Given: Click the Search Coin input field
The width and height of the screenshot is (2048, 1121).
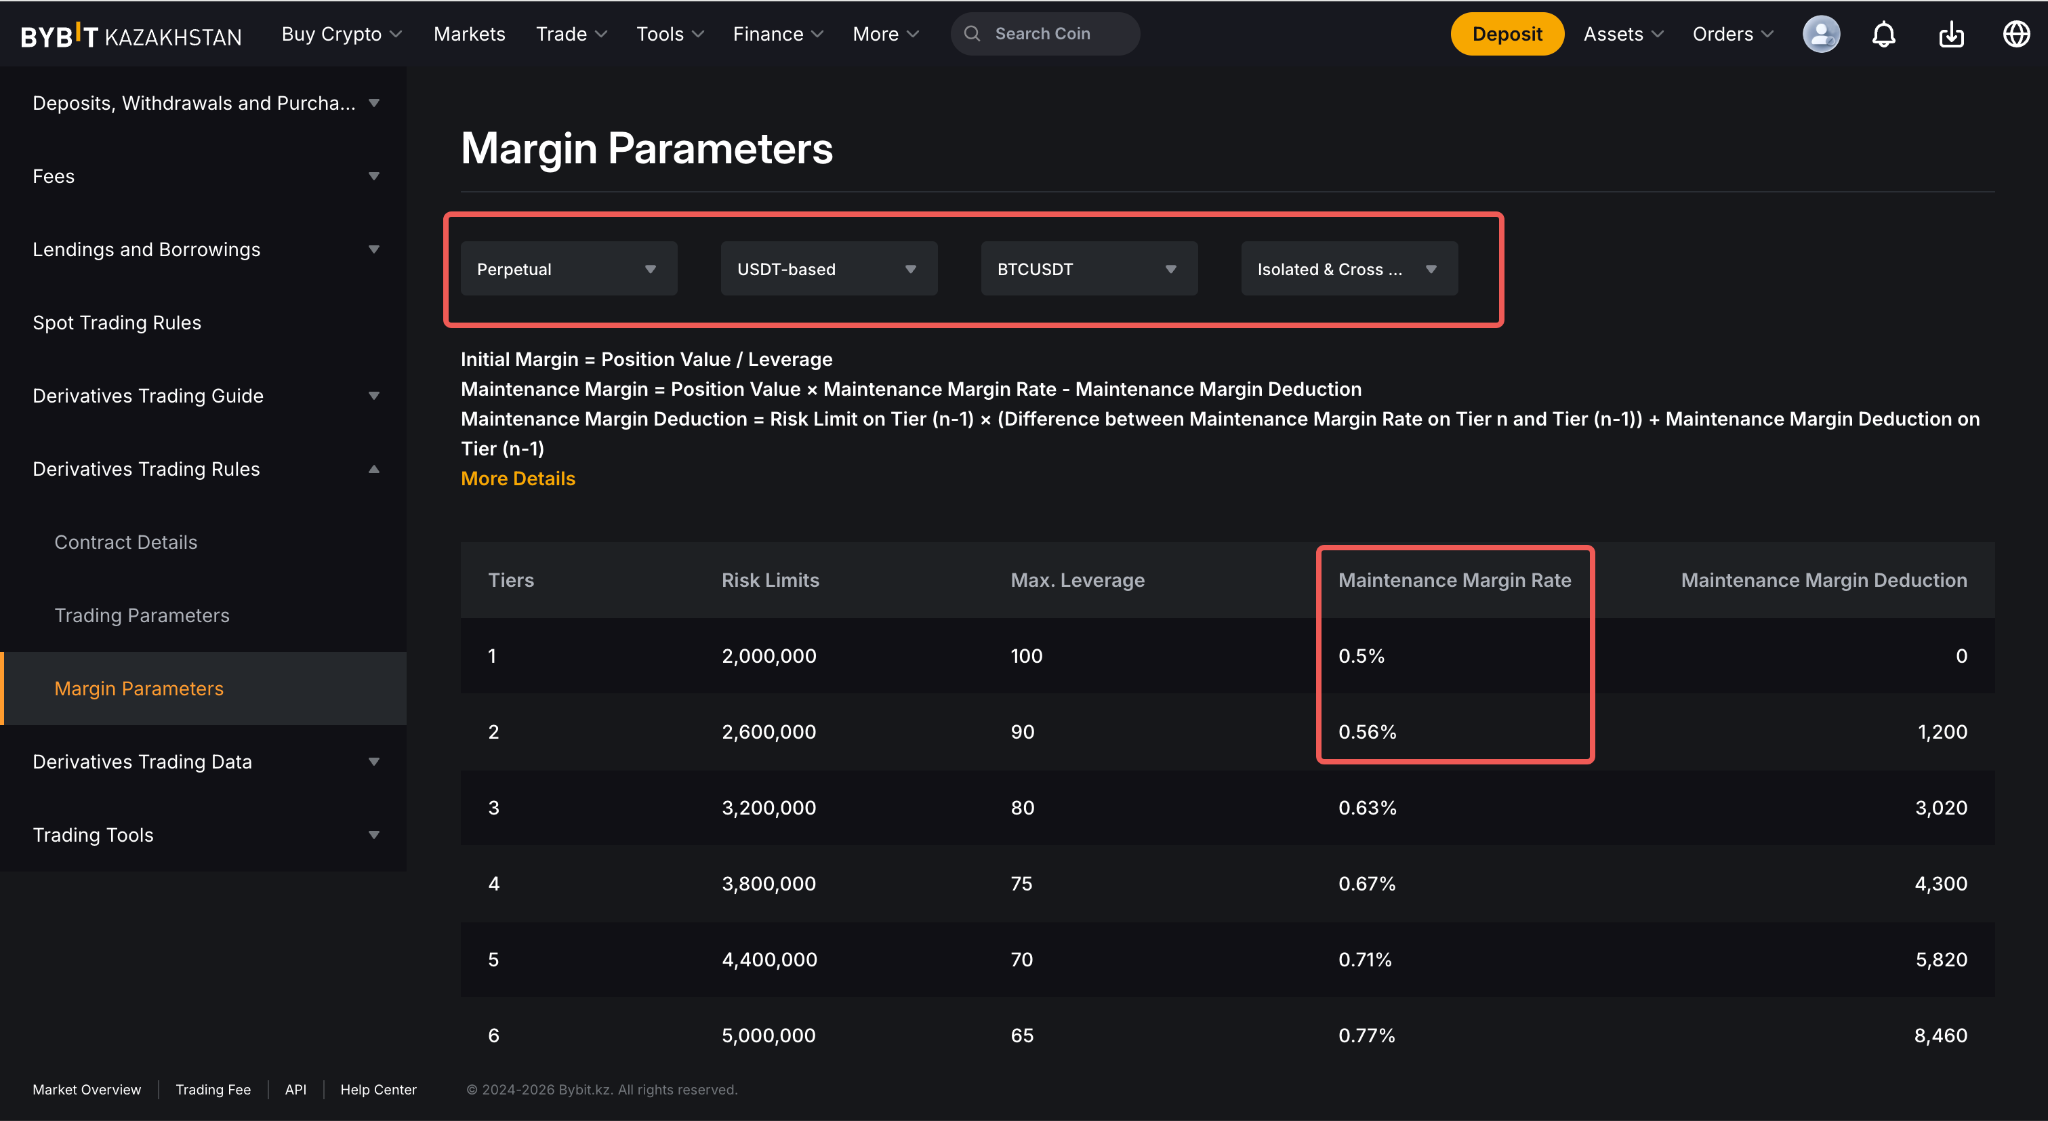Looking at the screenshot, I should 1045,34.
